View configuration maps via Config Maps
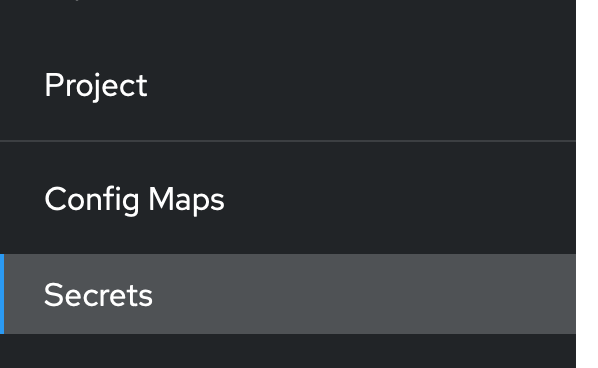This screenshot has height=368, width=598. (x=288, y=199)
